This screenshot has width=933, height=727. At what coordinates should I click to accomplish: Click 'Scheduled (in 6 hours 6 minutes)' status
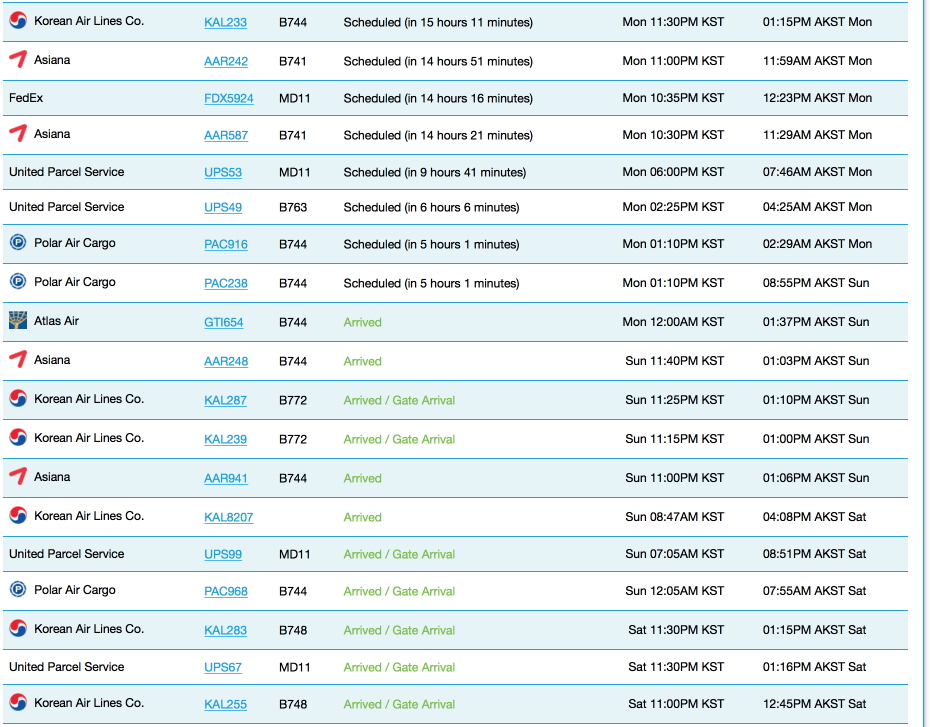click(x=431, y=208)
